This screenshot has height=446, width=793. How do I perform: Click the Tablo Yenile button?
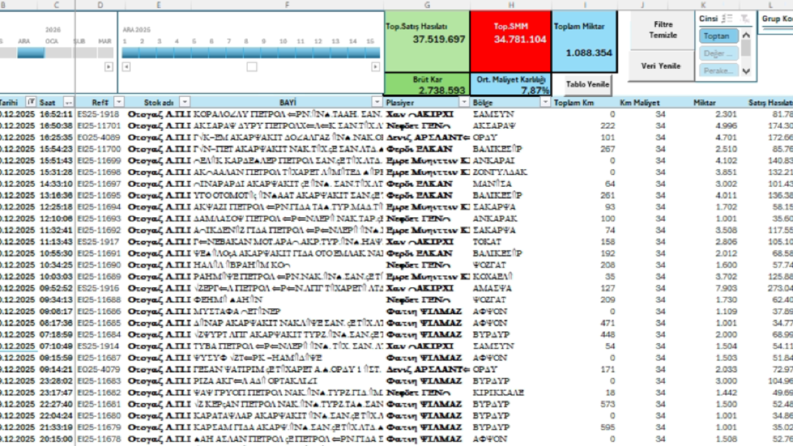pyautogui.click(x=587, y=84)
